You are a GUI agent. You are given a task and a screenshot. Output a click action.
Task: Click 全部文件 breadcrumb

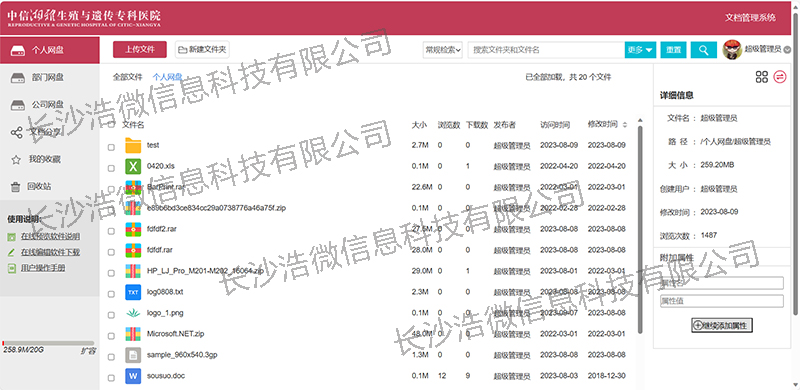128,77
